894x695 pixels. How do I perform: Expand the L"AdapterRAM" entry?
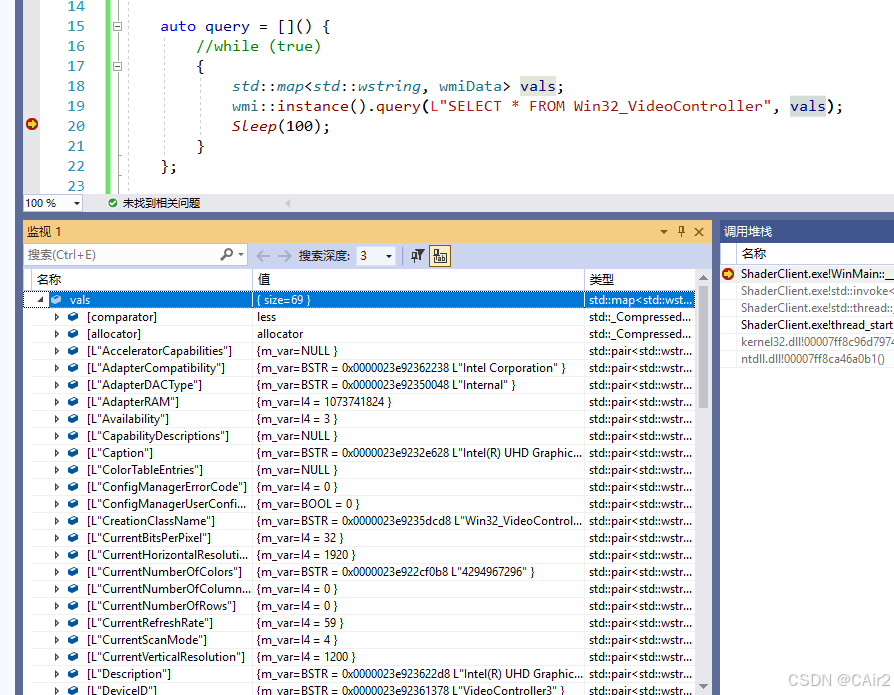pos(56,402)
